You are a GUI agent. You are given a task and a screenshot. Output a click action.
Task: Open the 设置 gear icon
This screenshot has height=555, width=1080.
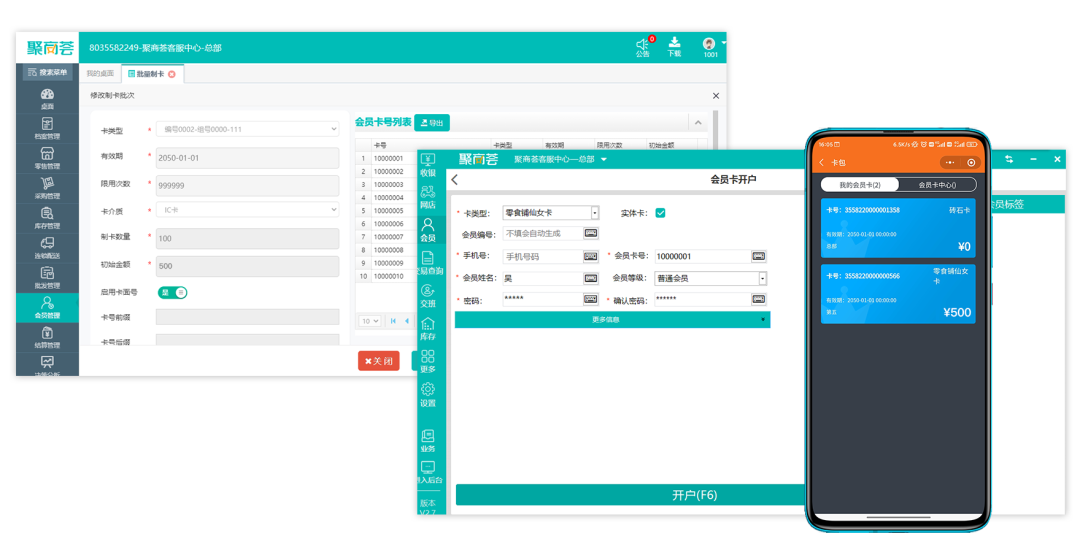[428, 394]
